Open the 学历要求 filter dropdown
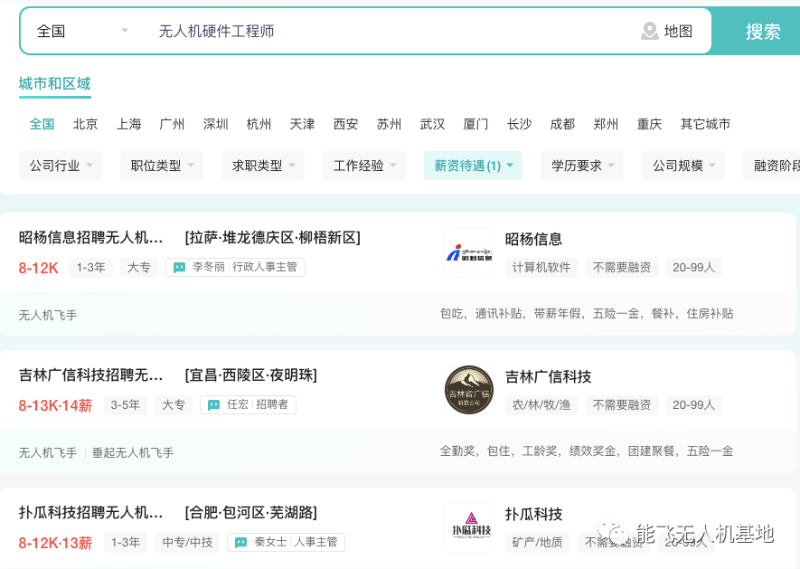Screen dimensions: 800x569 coord(582,165)
